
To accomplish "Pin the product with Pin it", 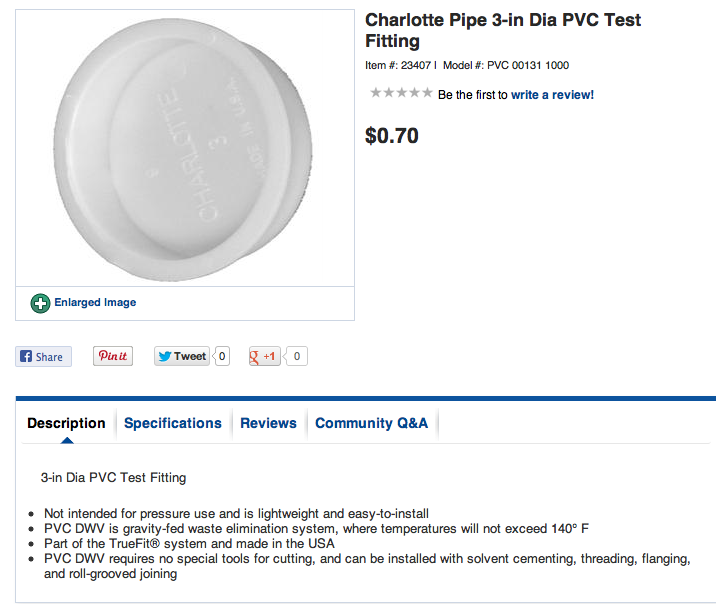I will coord(113,356).
